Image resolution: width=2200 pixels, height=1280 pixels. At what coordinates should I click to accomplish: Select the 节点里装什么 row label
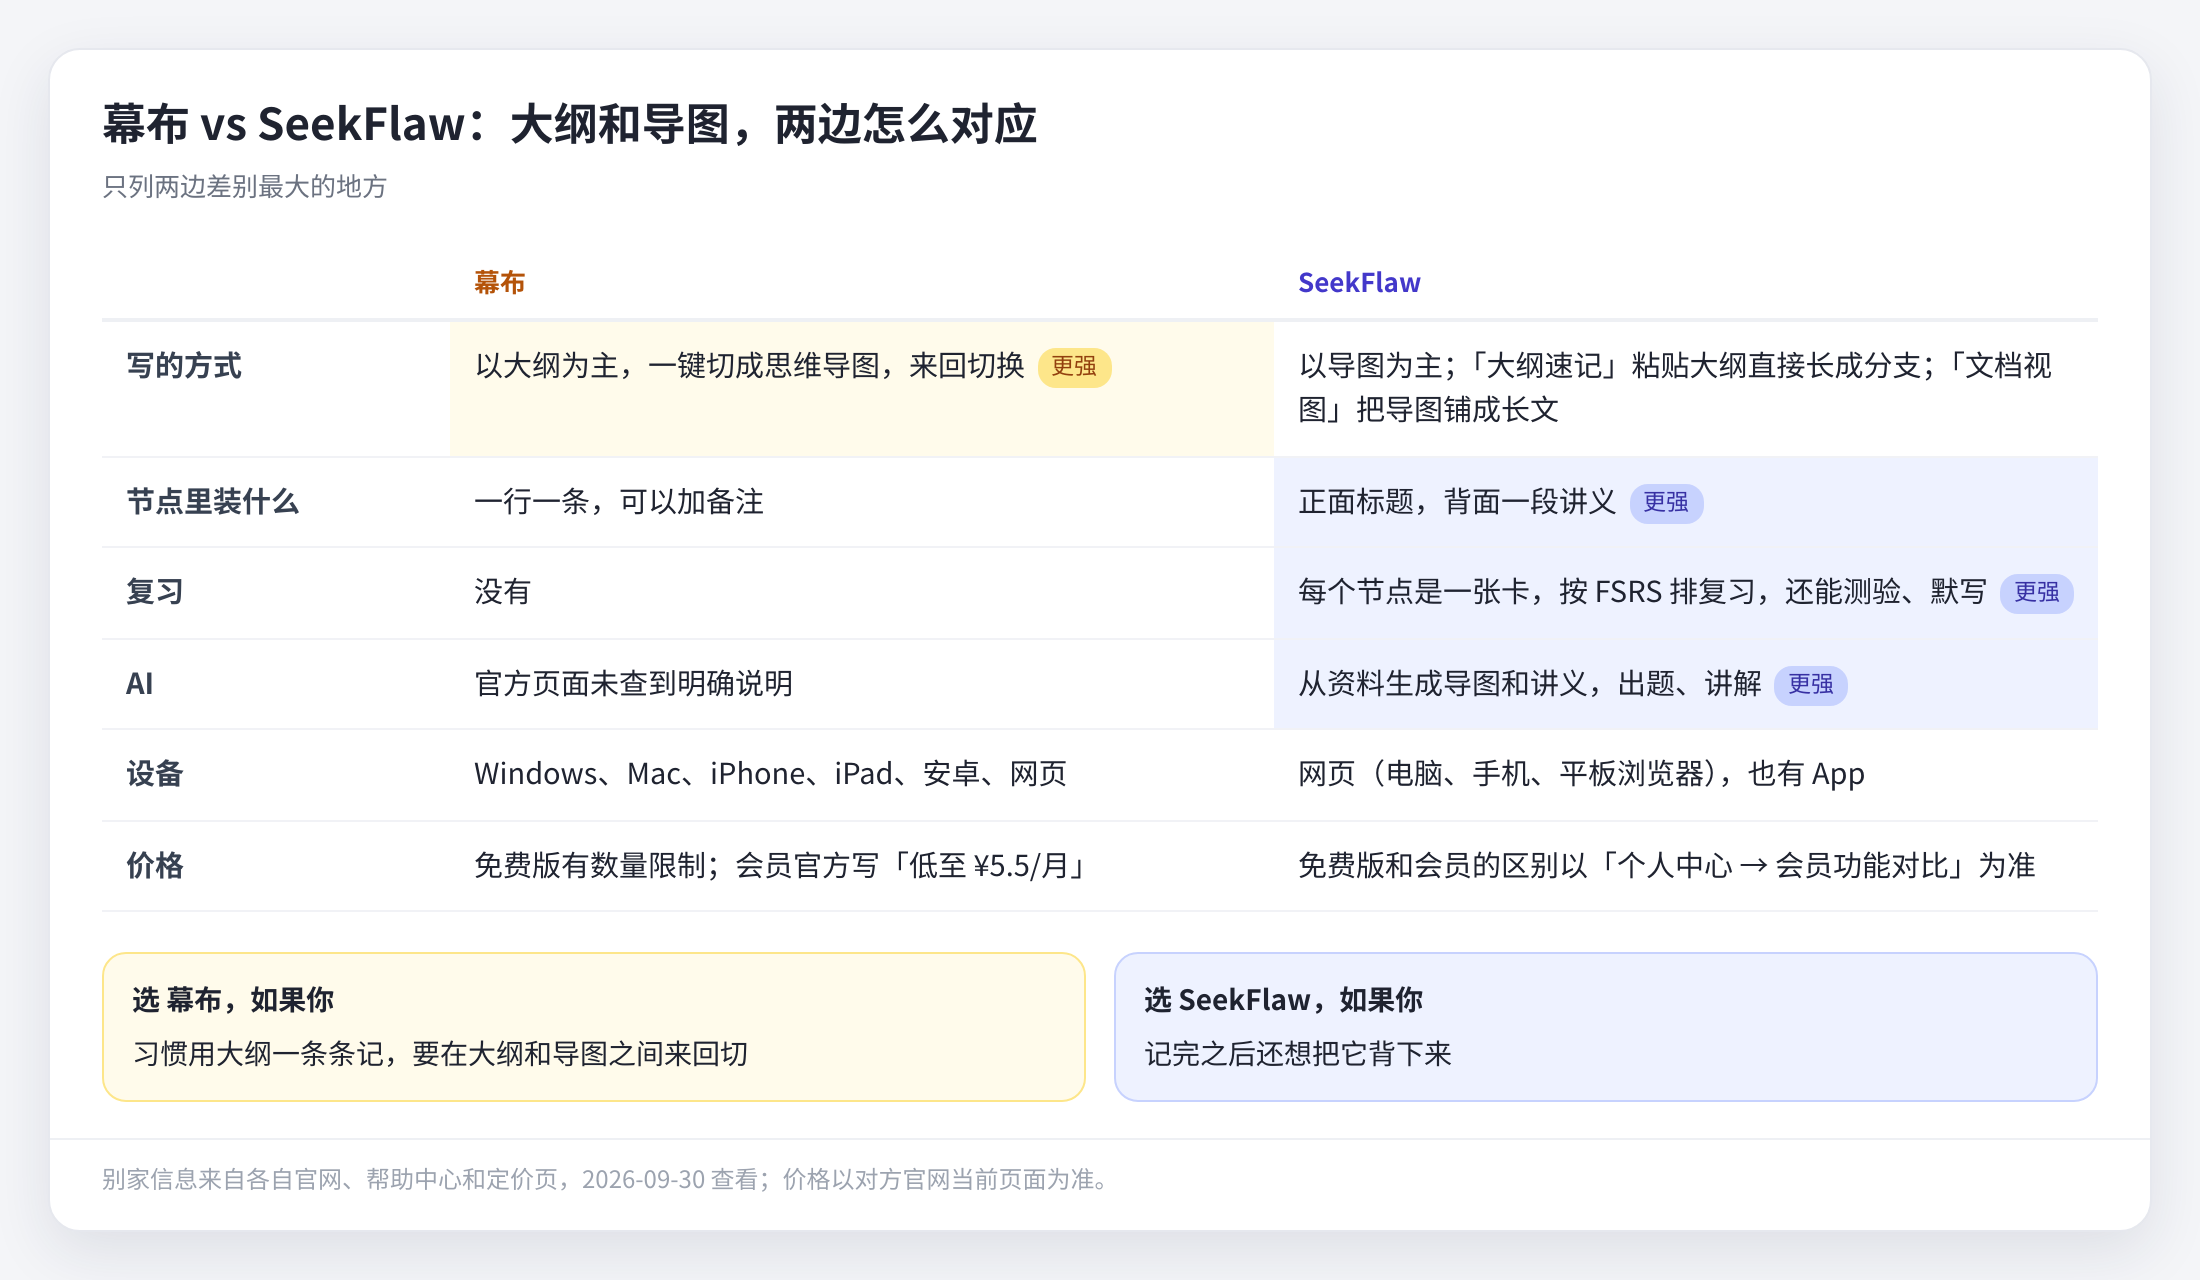[x=212, y=502]
